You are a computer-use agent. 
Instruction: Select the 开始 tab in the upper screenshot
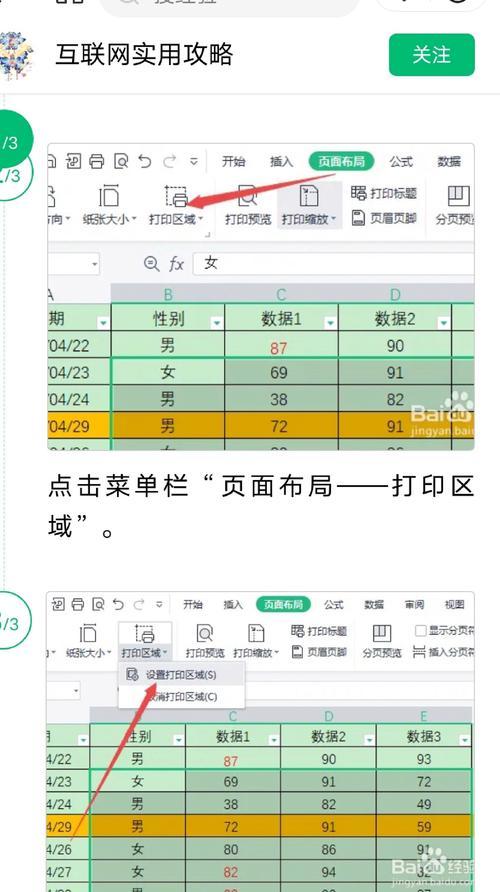(x=233, y=162)
